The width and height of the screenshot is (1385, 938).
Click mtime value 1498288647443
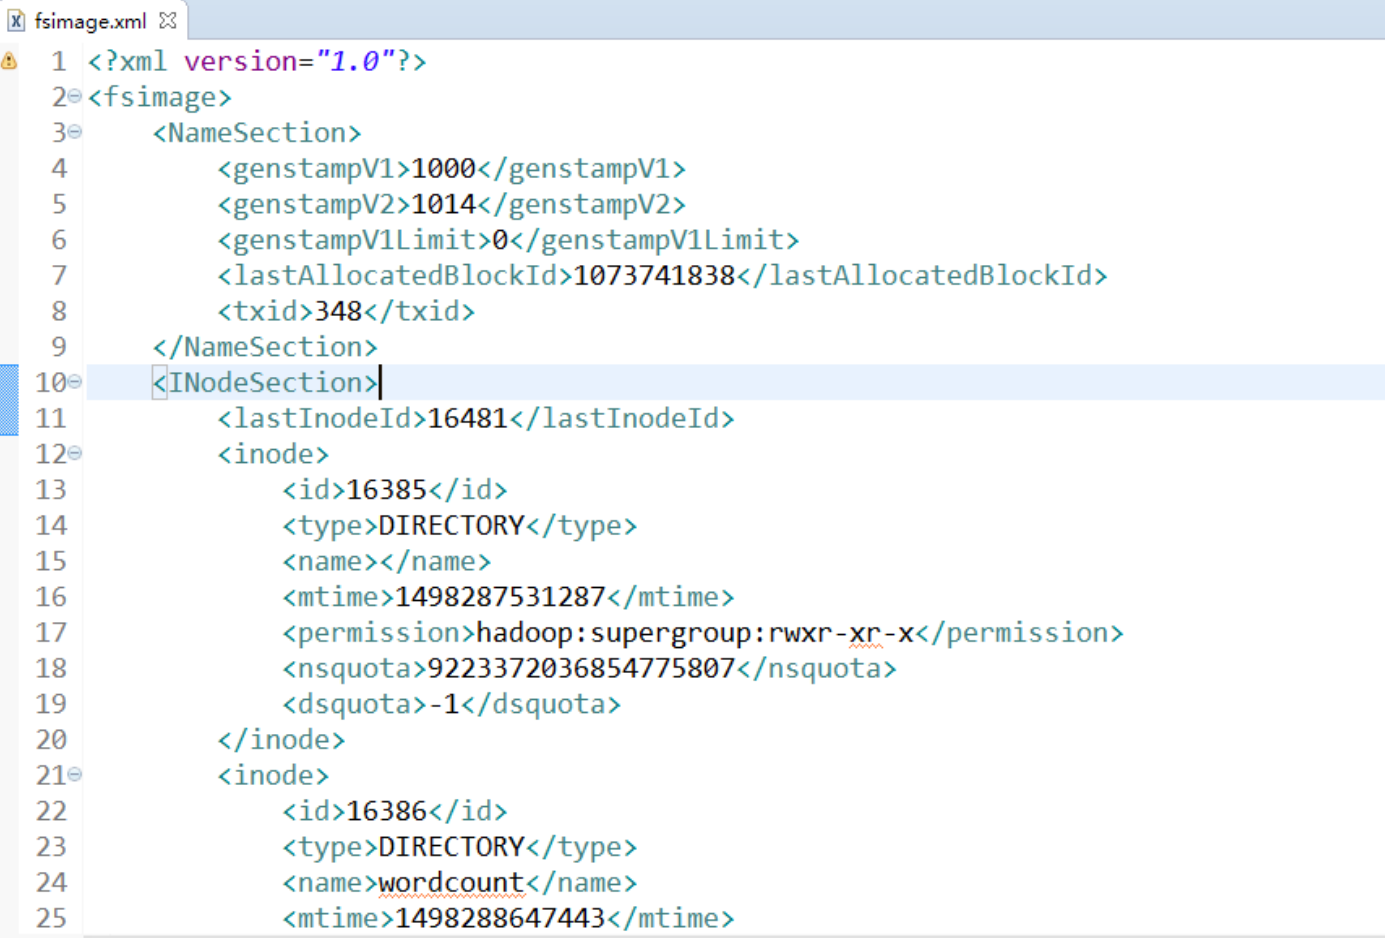pos(500,918)
